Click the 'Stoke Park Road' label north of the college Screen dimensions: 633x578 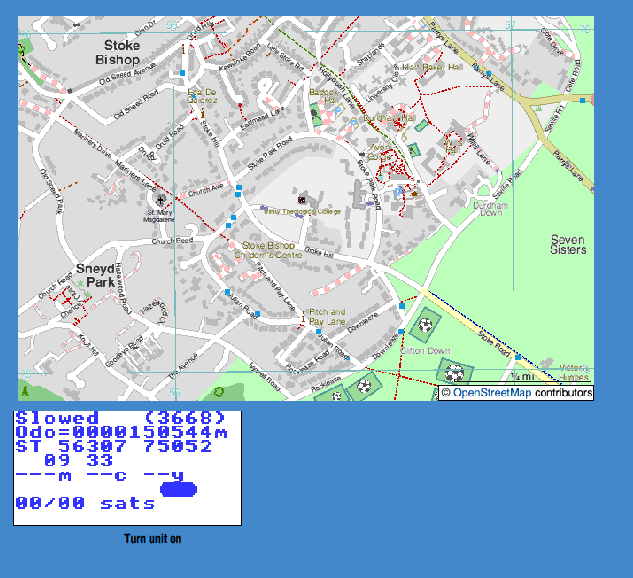(270, 154)
